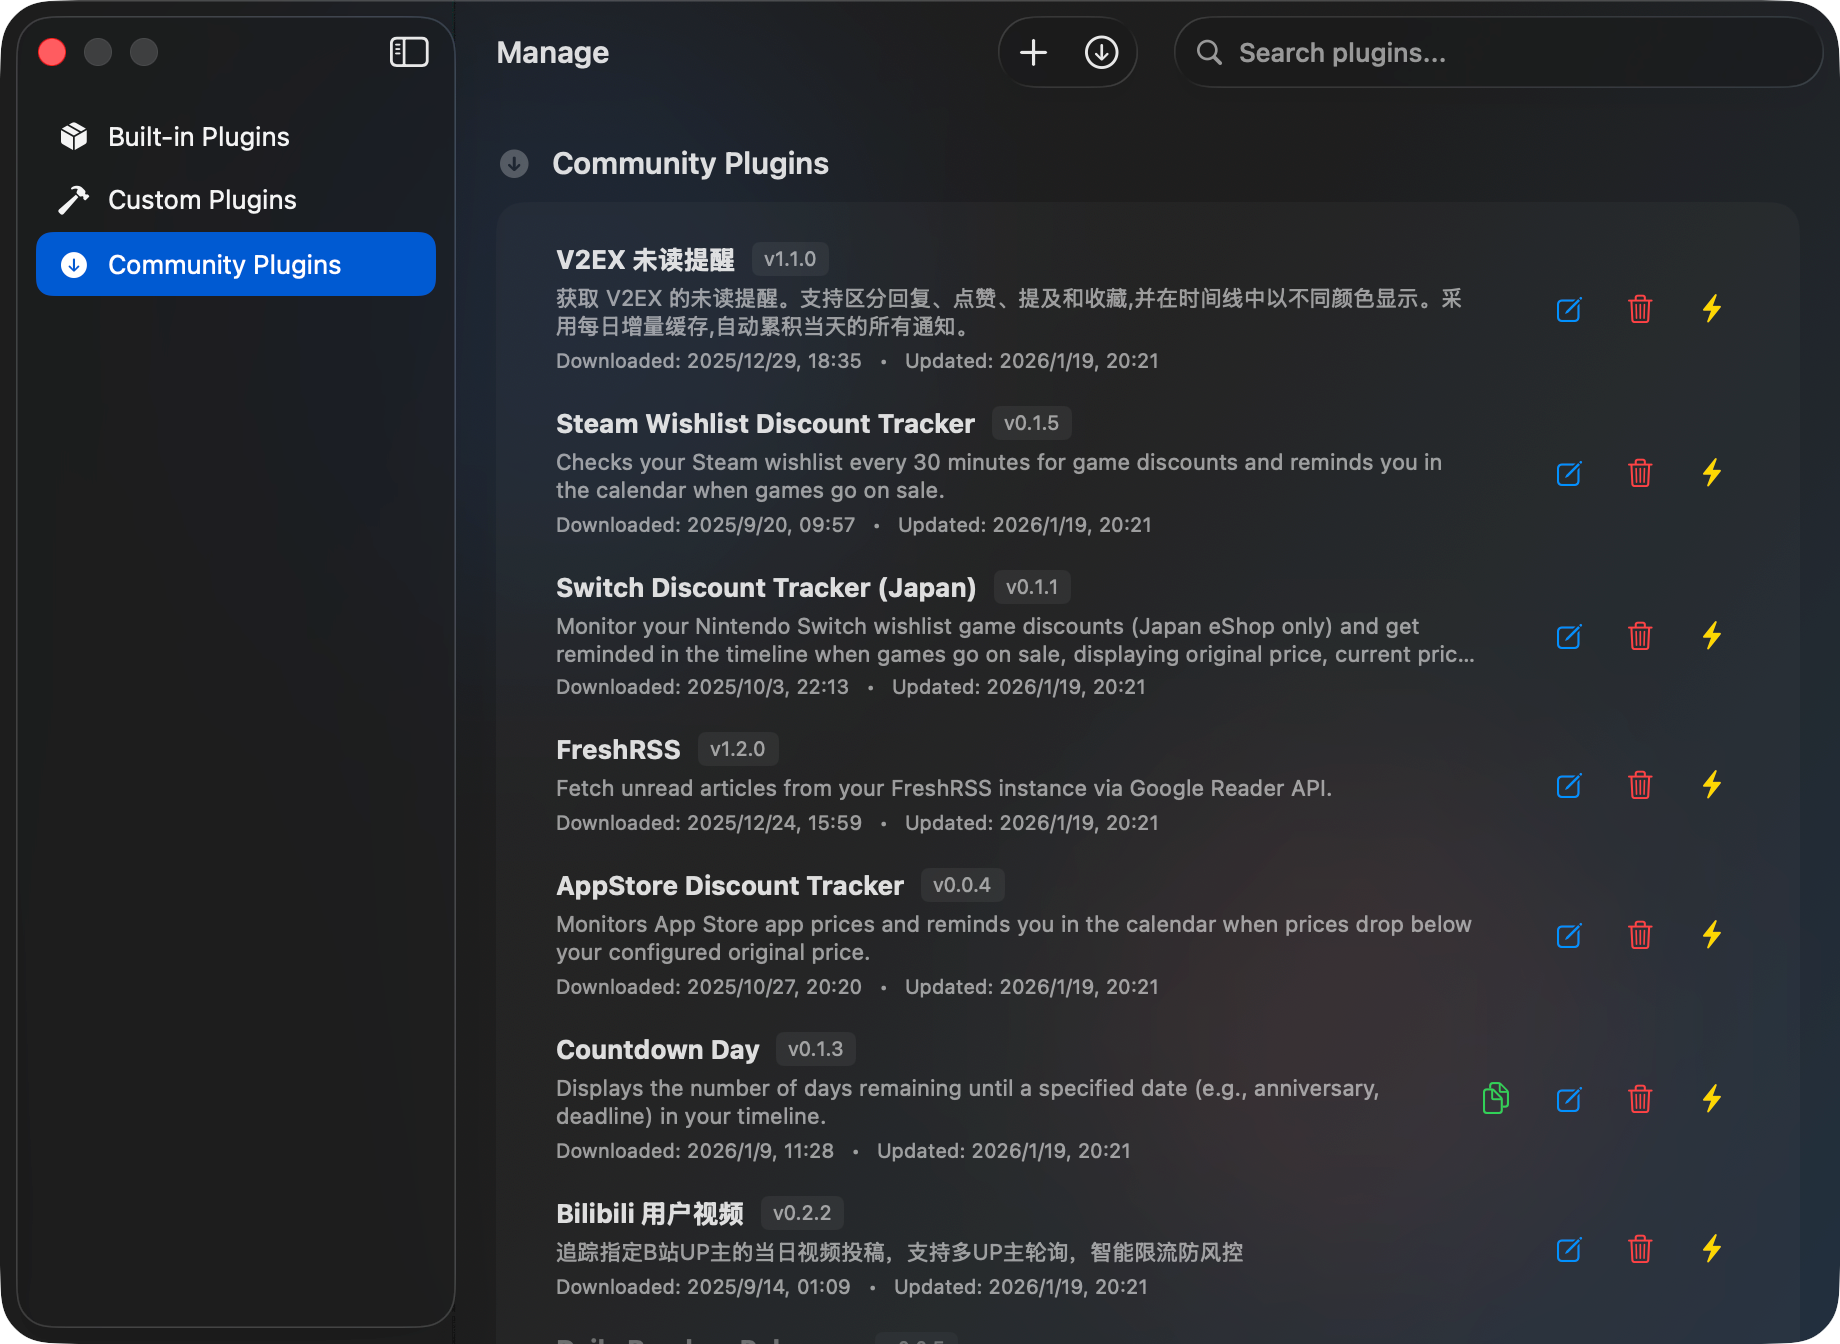1840x1344 pixels.
Task: Click the plus add-plugin button
Action: [x=1033, y=52]
